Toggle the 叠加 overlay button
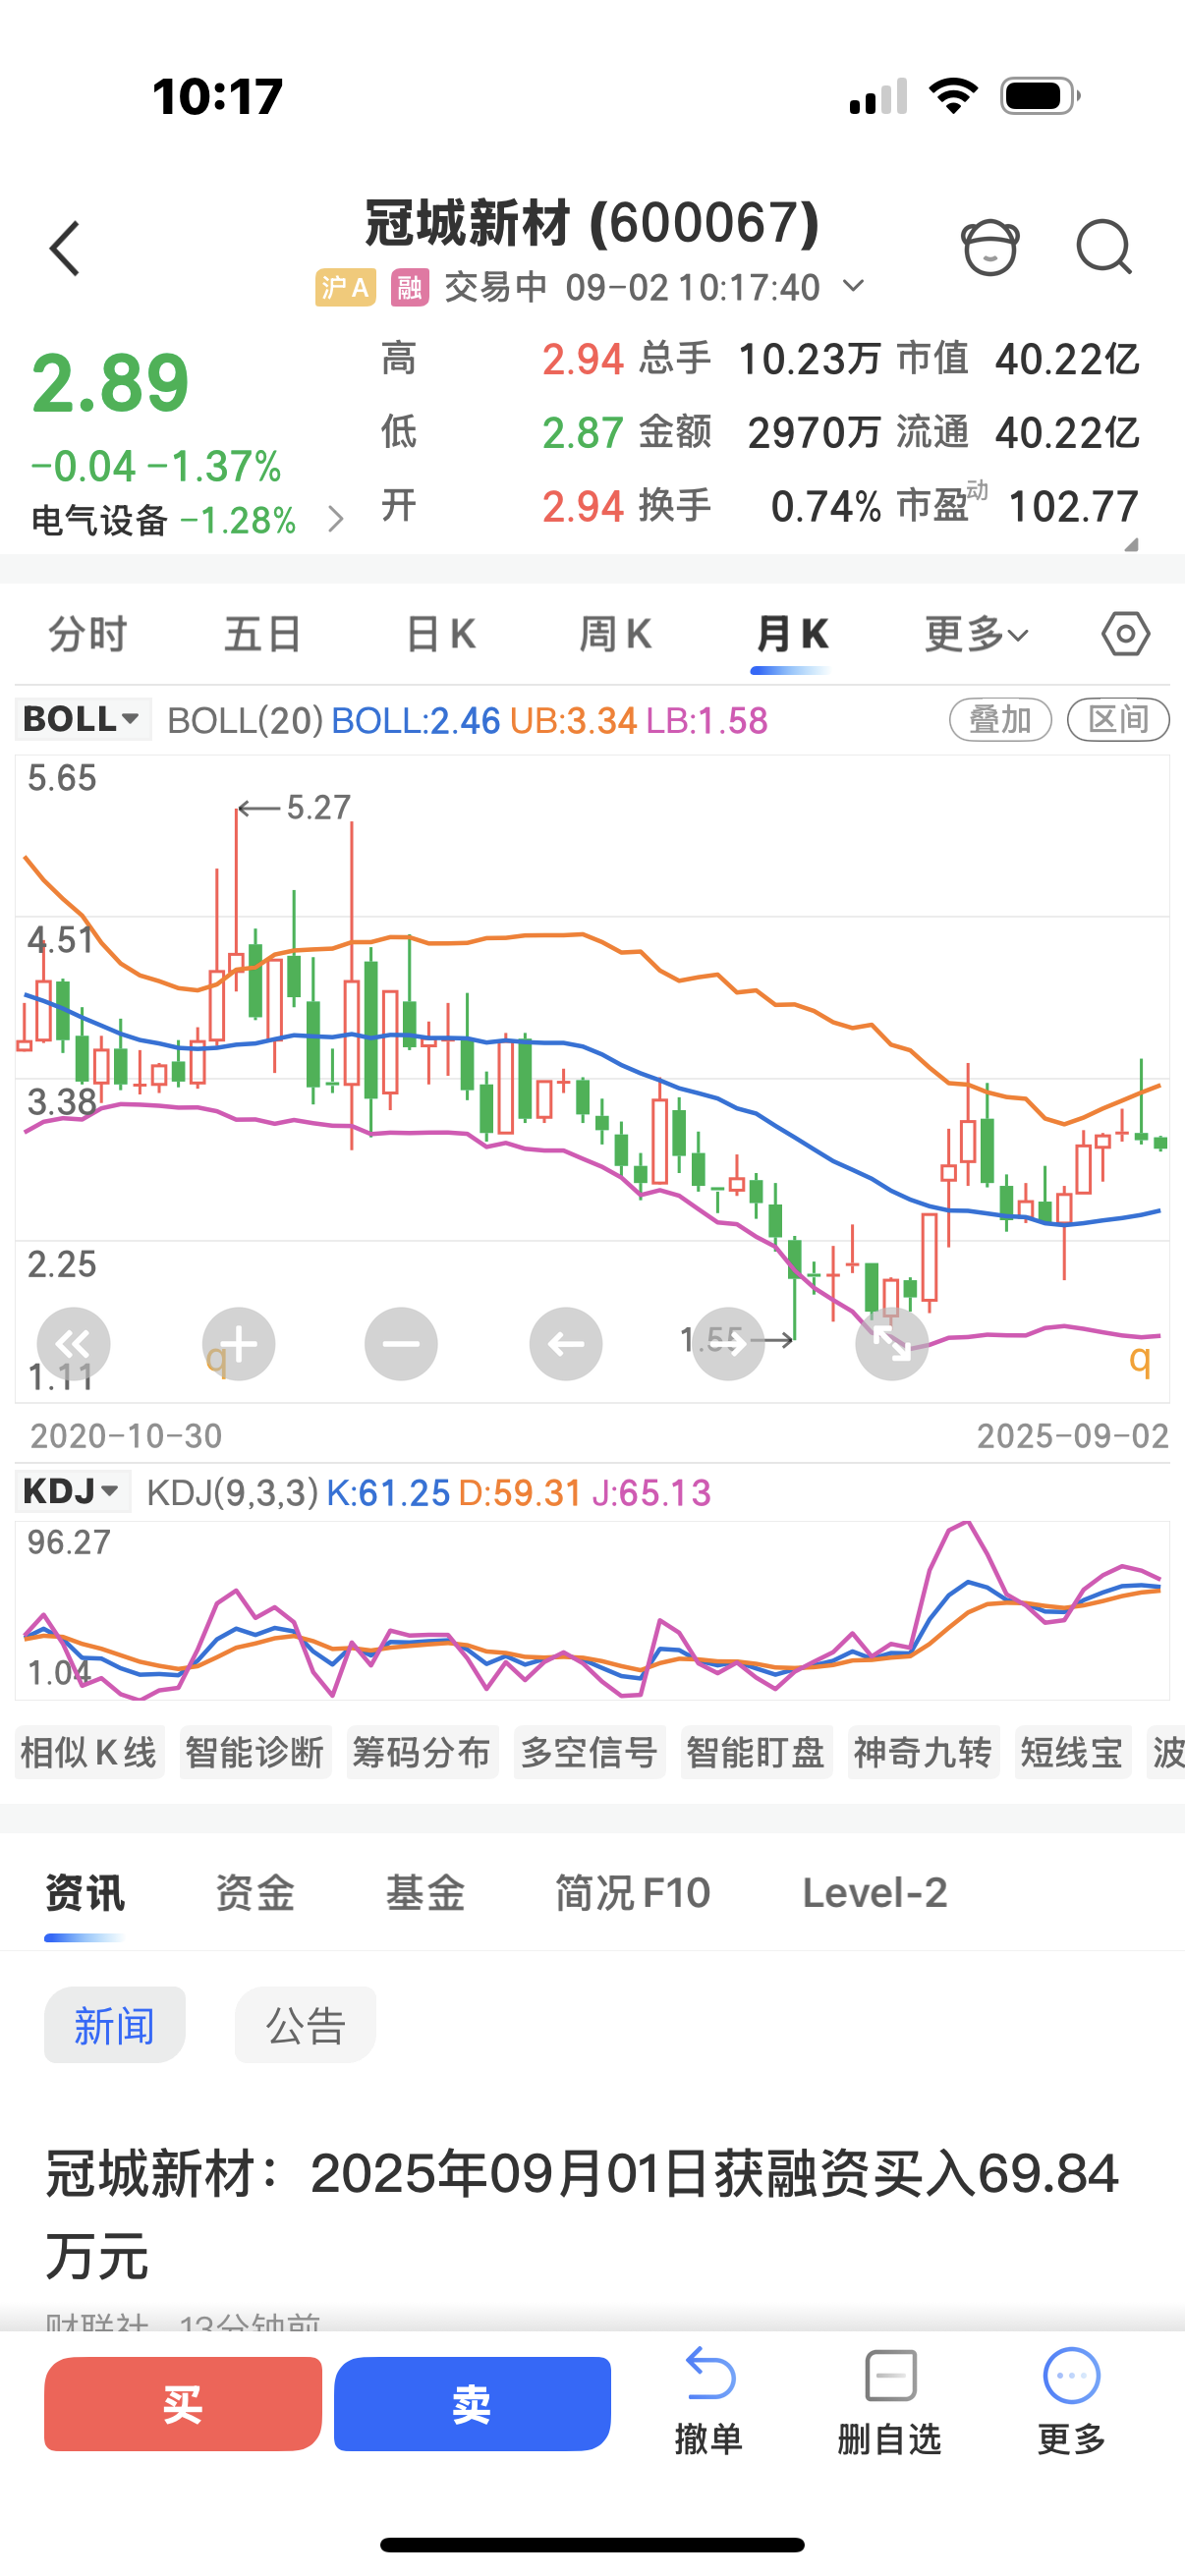 point(1000,719)
